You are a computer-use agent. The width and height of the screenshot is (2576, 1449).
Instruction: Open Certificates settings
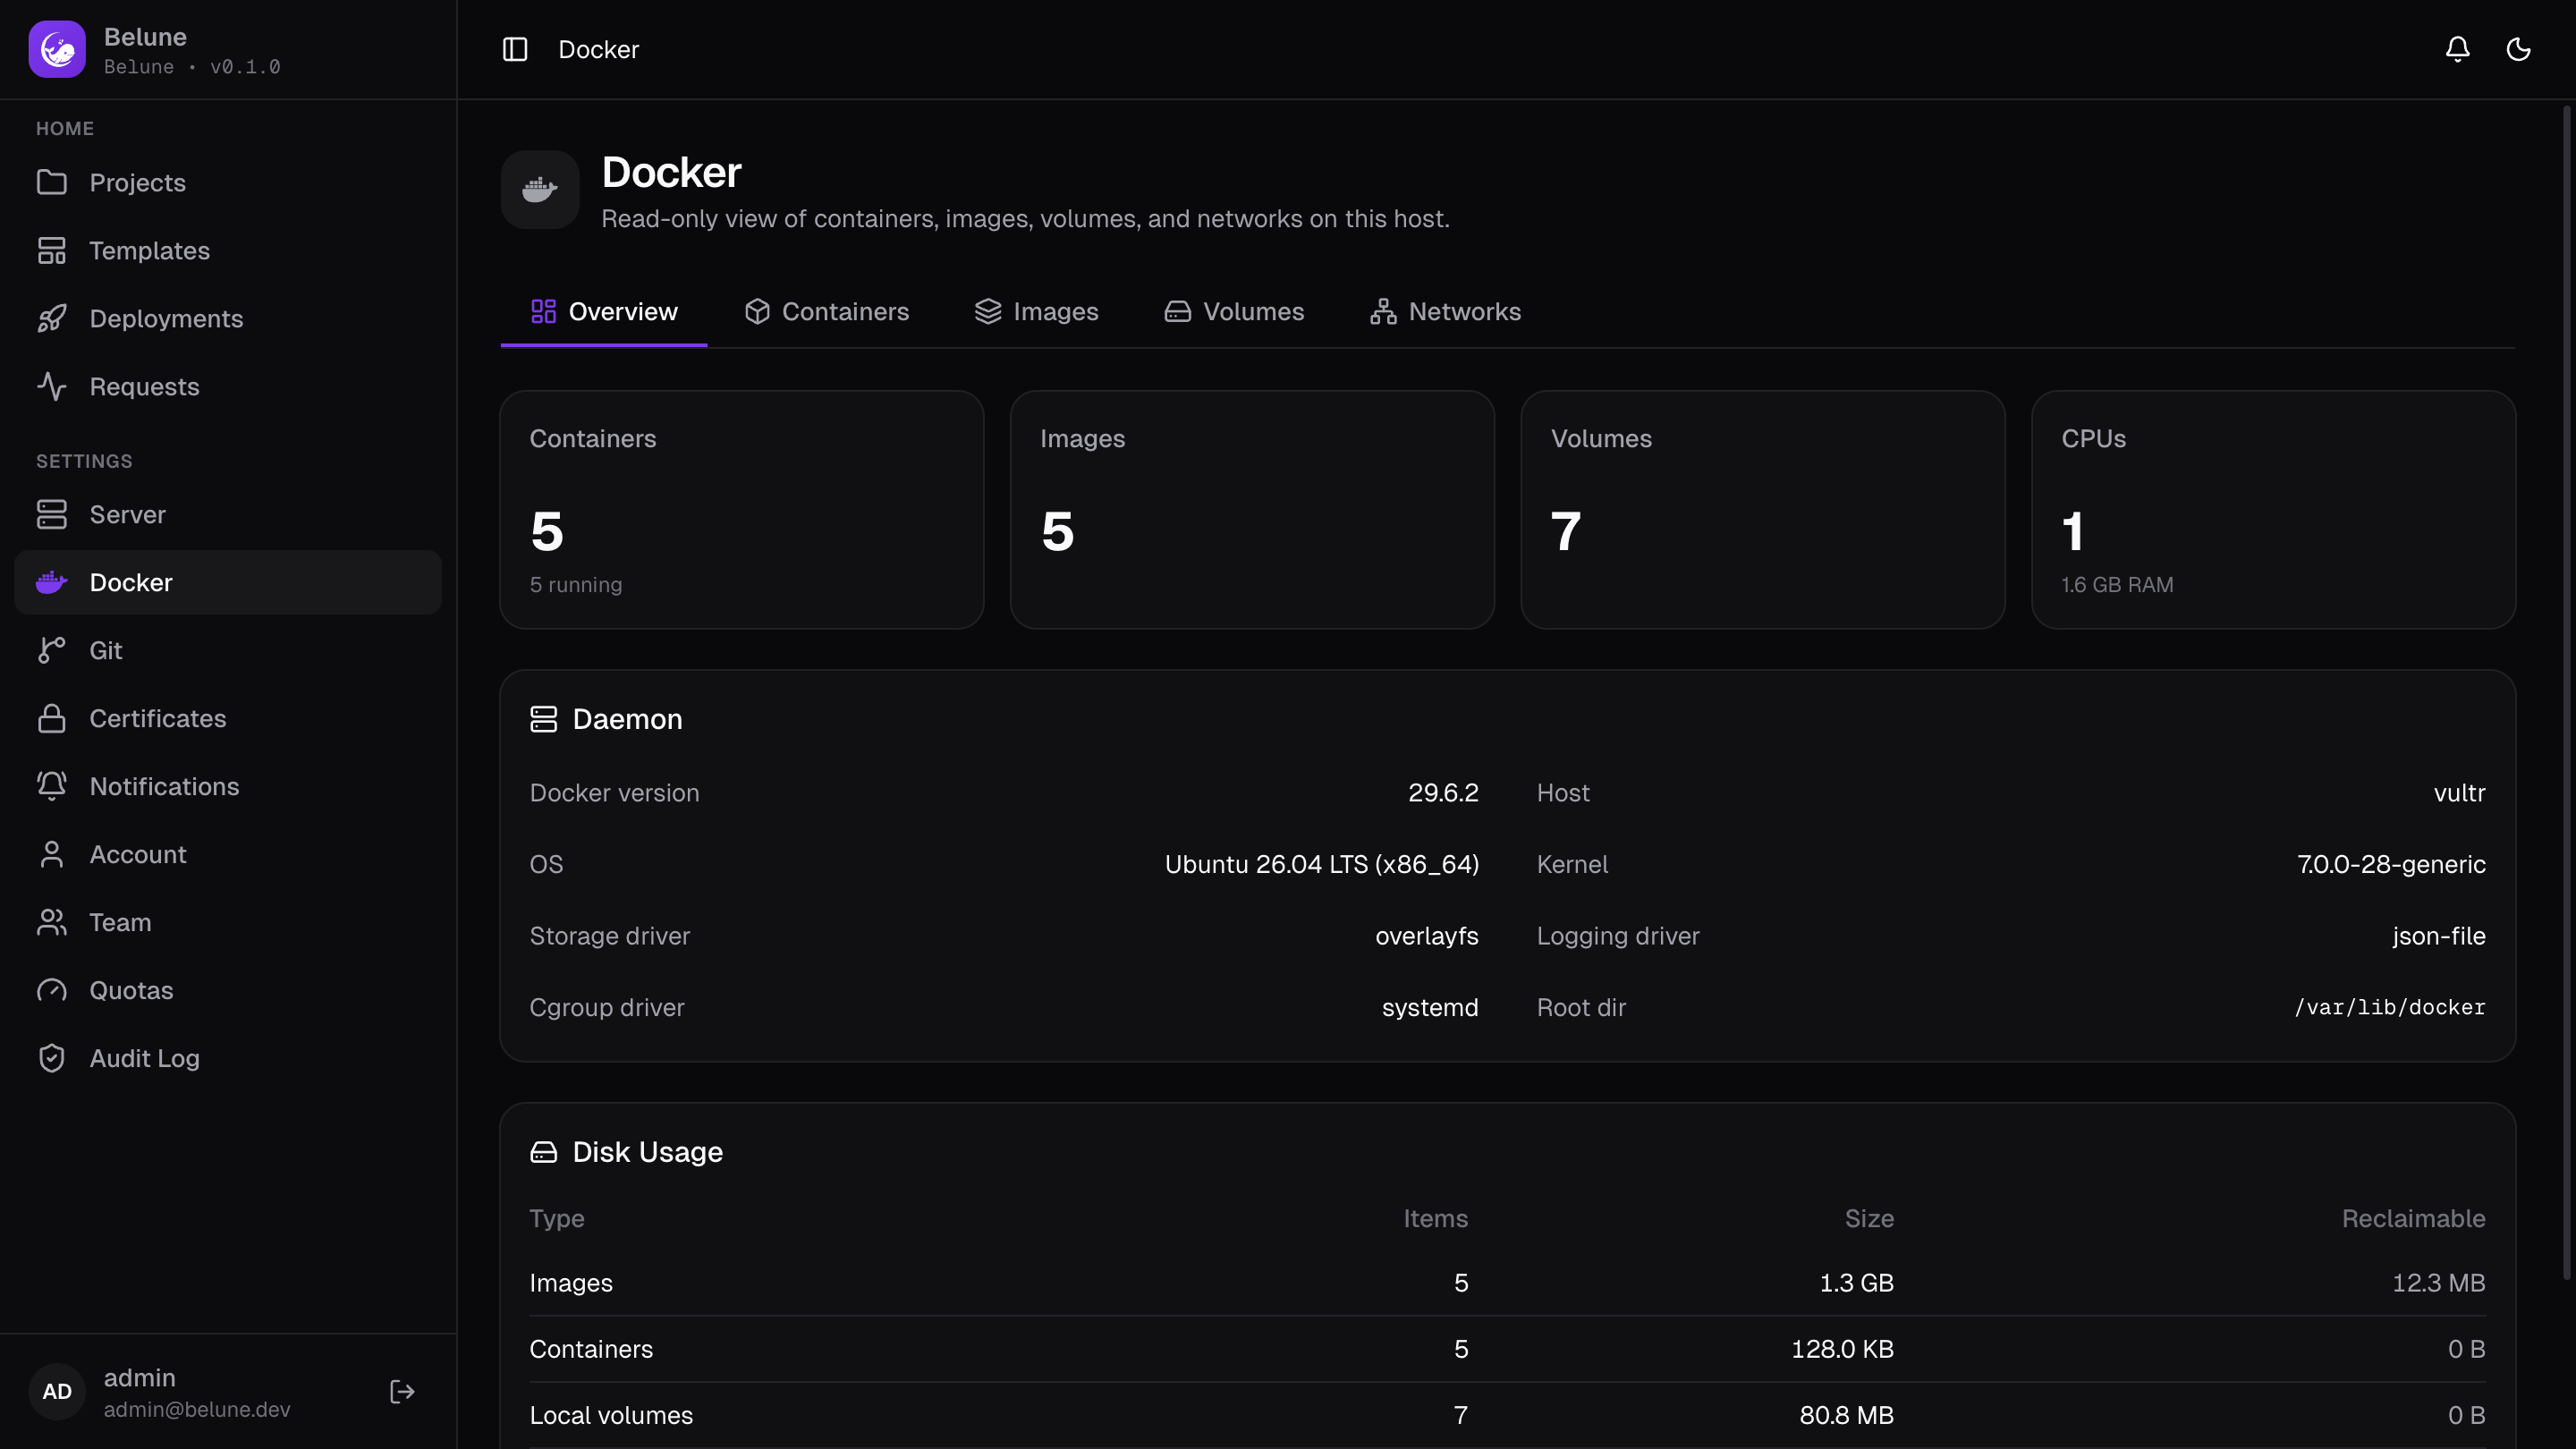228,718
